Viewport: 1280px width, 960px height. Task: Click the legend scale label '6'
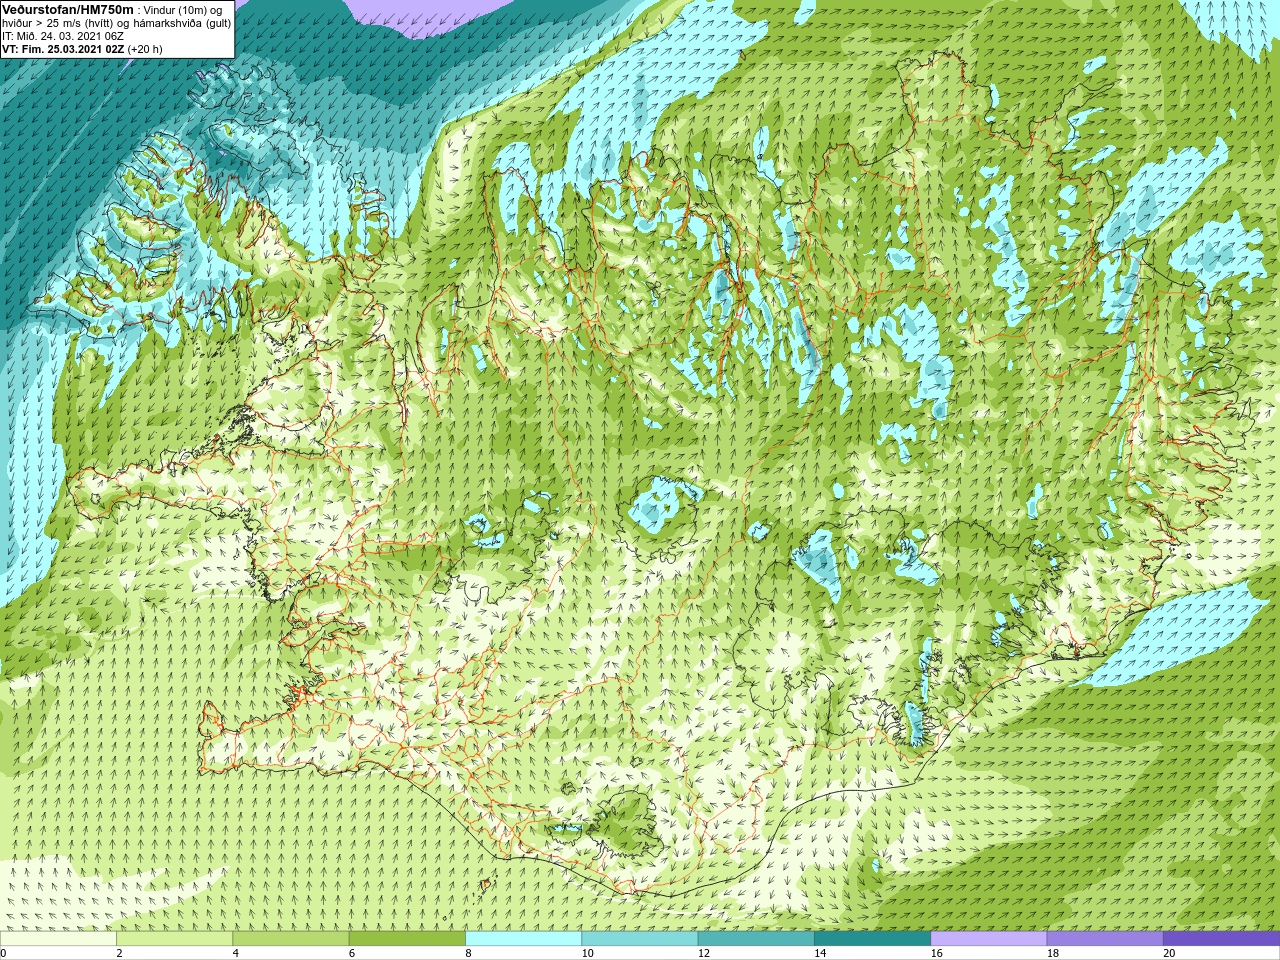pos(353,953)
